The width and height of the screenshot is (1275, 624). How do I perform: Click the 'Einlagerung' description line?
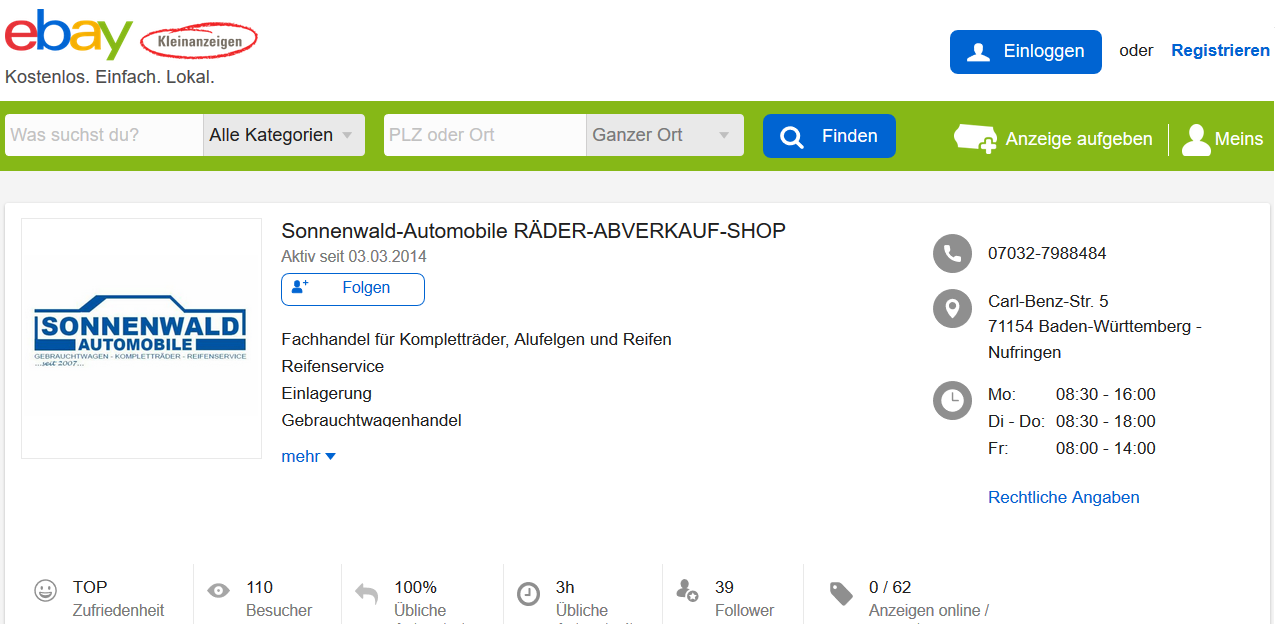[326, 393]
